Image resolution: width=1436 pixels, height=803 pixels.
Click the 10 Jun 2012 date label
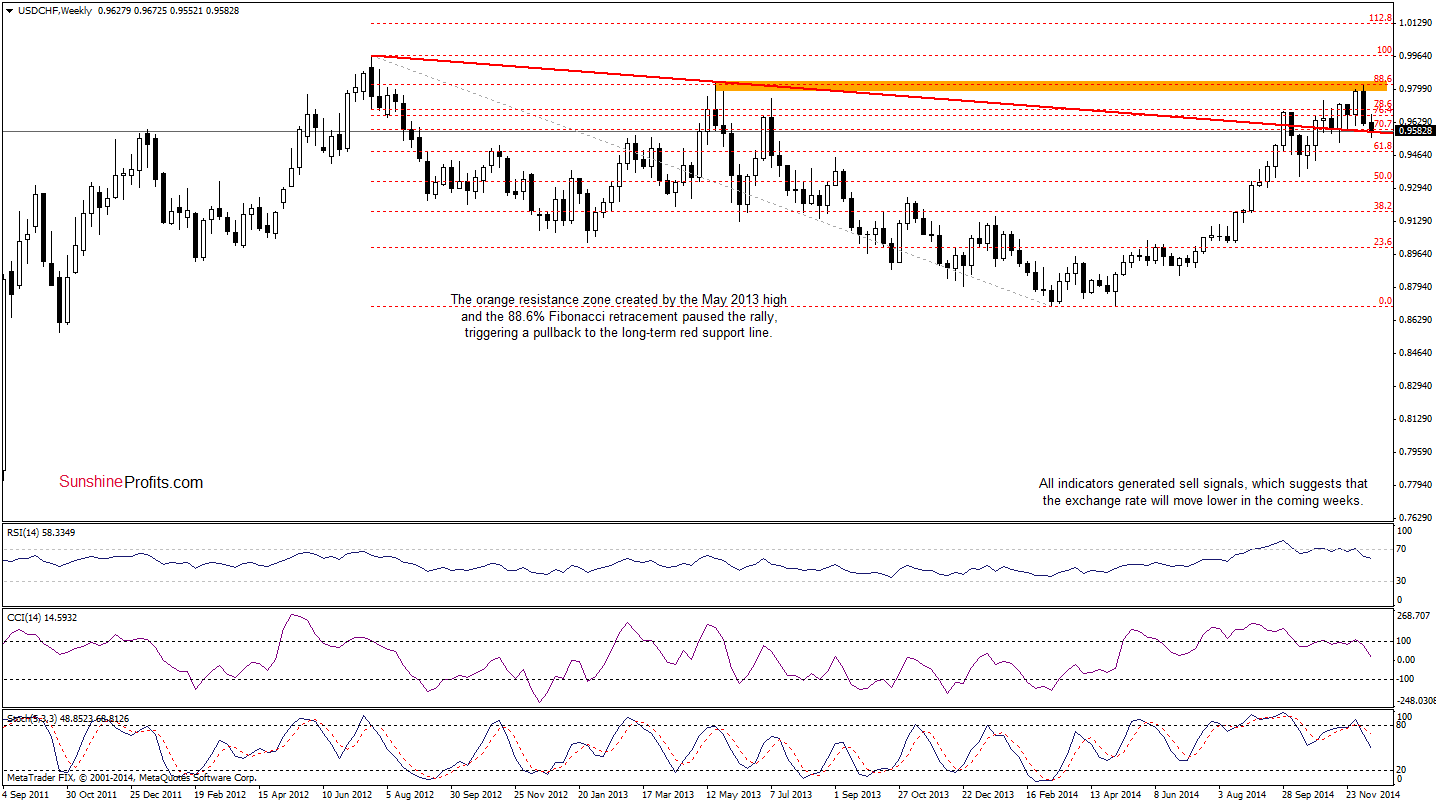[346, 794]
